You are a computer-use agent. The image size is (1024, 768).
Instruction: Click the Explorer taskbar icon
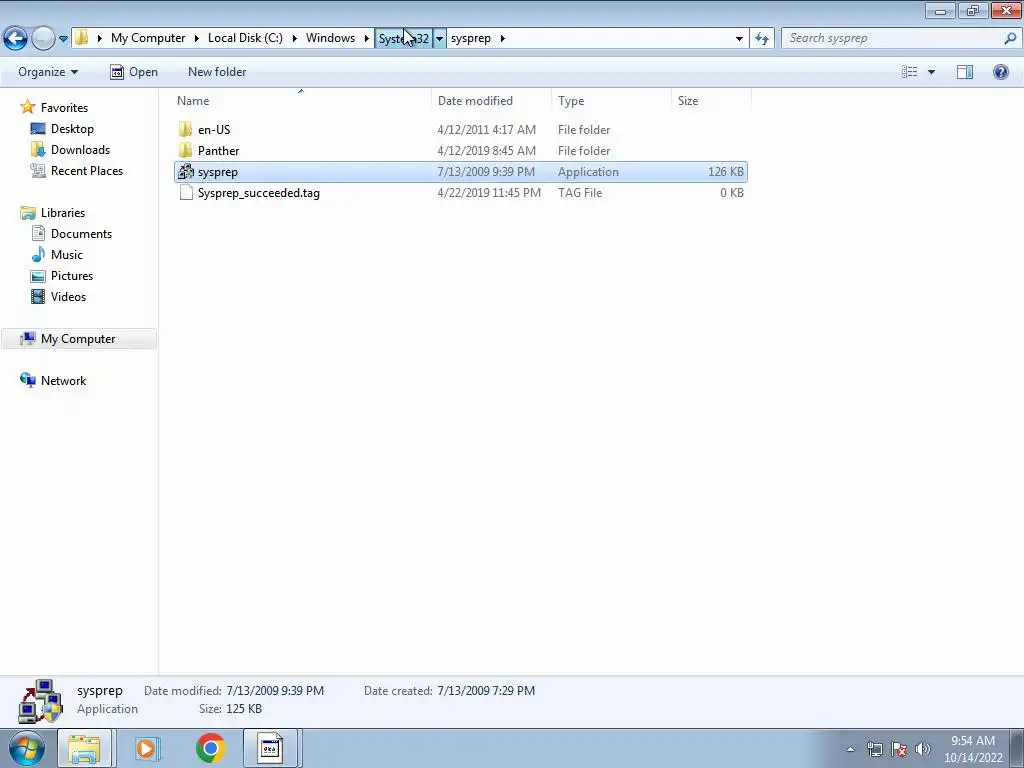[x=84, y=748]
